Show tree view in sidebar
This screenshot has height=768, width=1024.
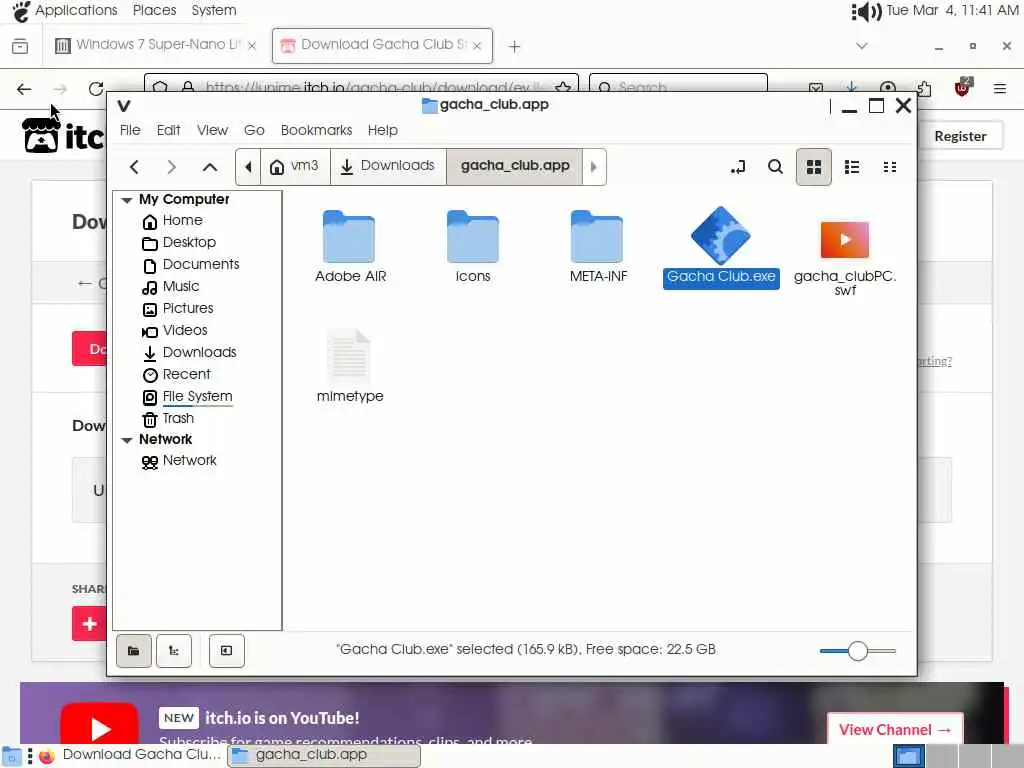[x=174, y=650]
